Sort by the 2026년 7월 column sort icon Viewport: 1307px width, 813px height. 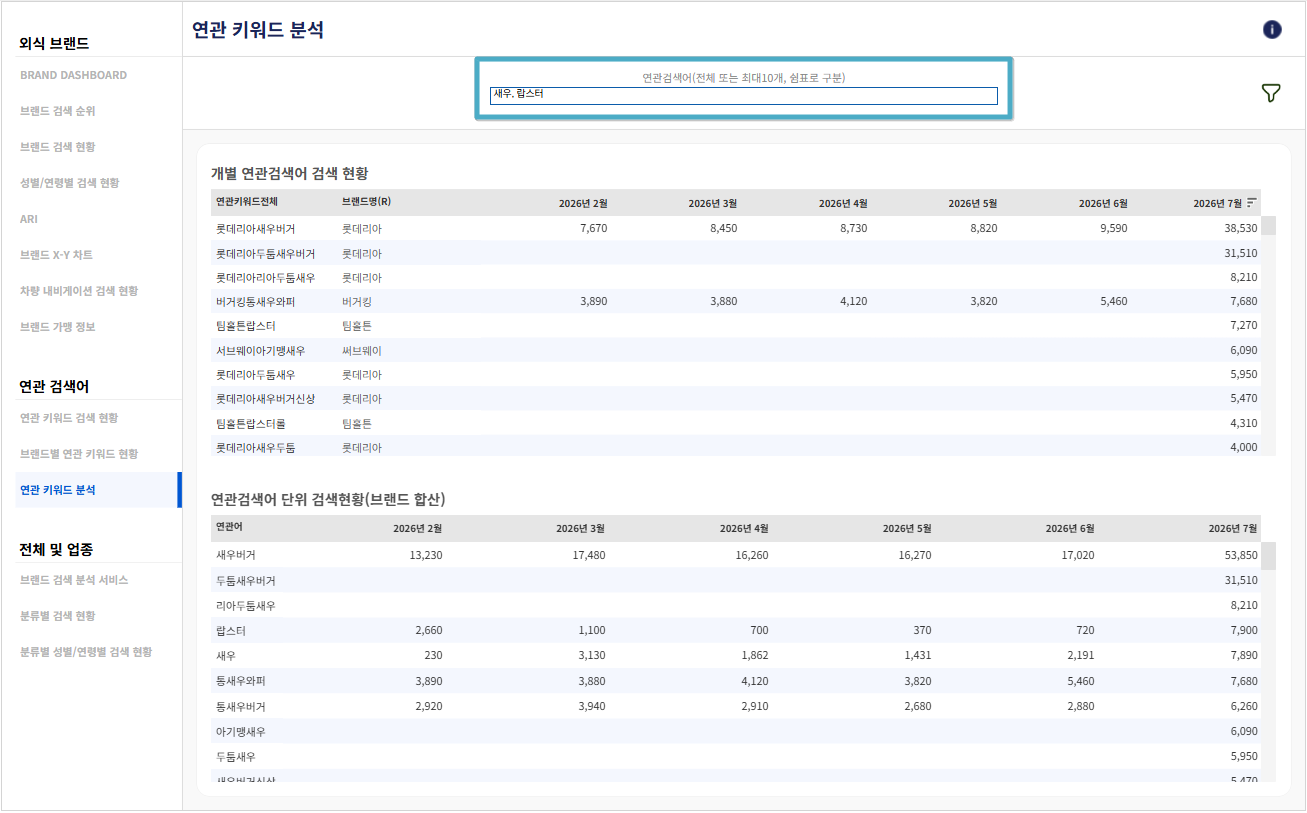click(x=1252, y=202)
